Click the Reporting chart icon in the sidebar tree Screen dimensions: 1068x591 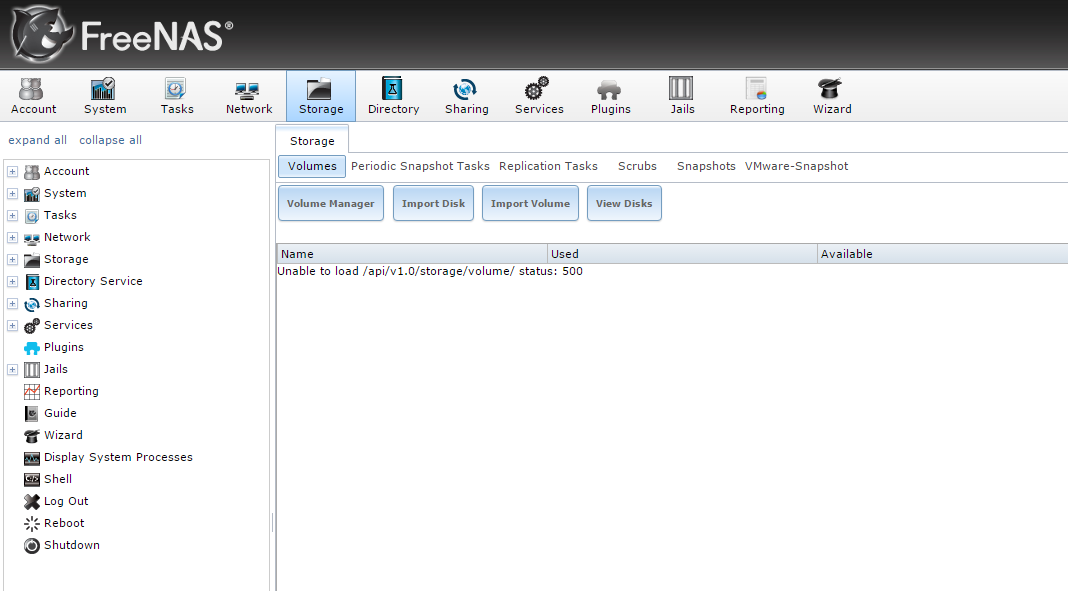[32, 392]
